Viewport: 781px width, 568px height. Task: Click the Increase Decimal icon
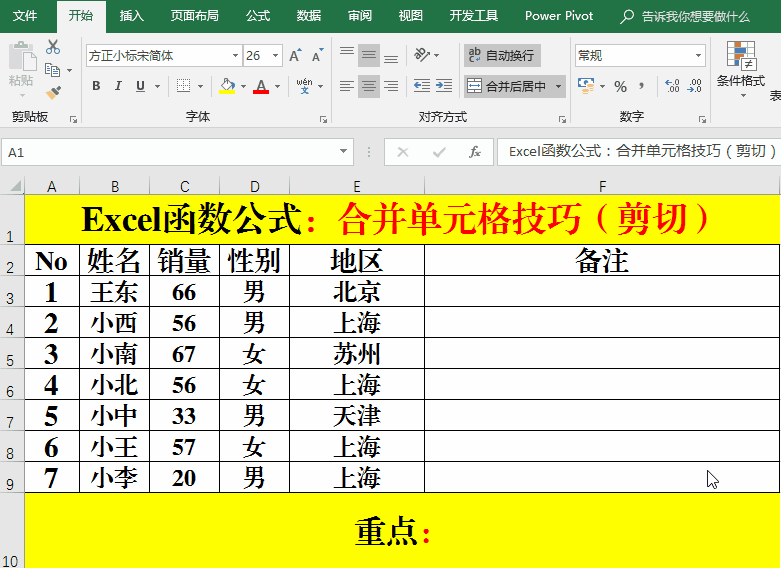[x=672, y=87]
